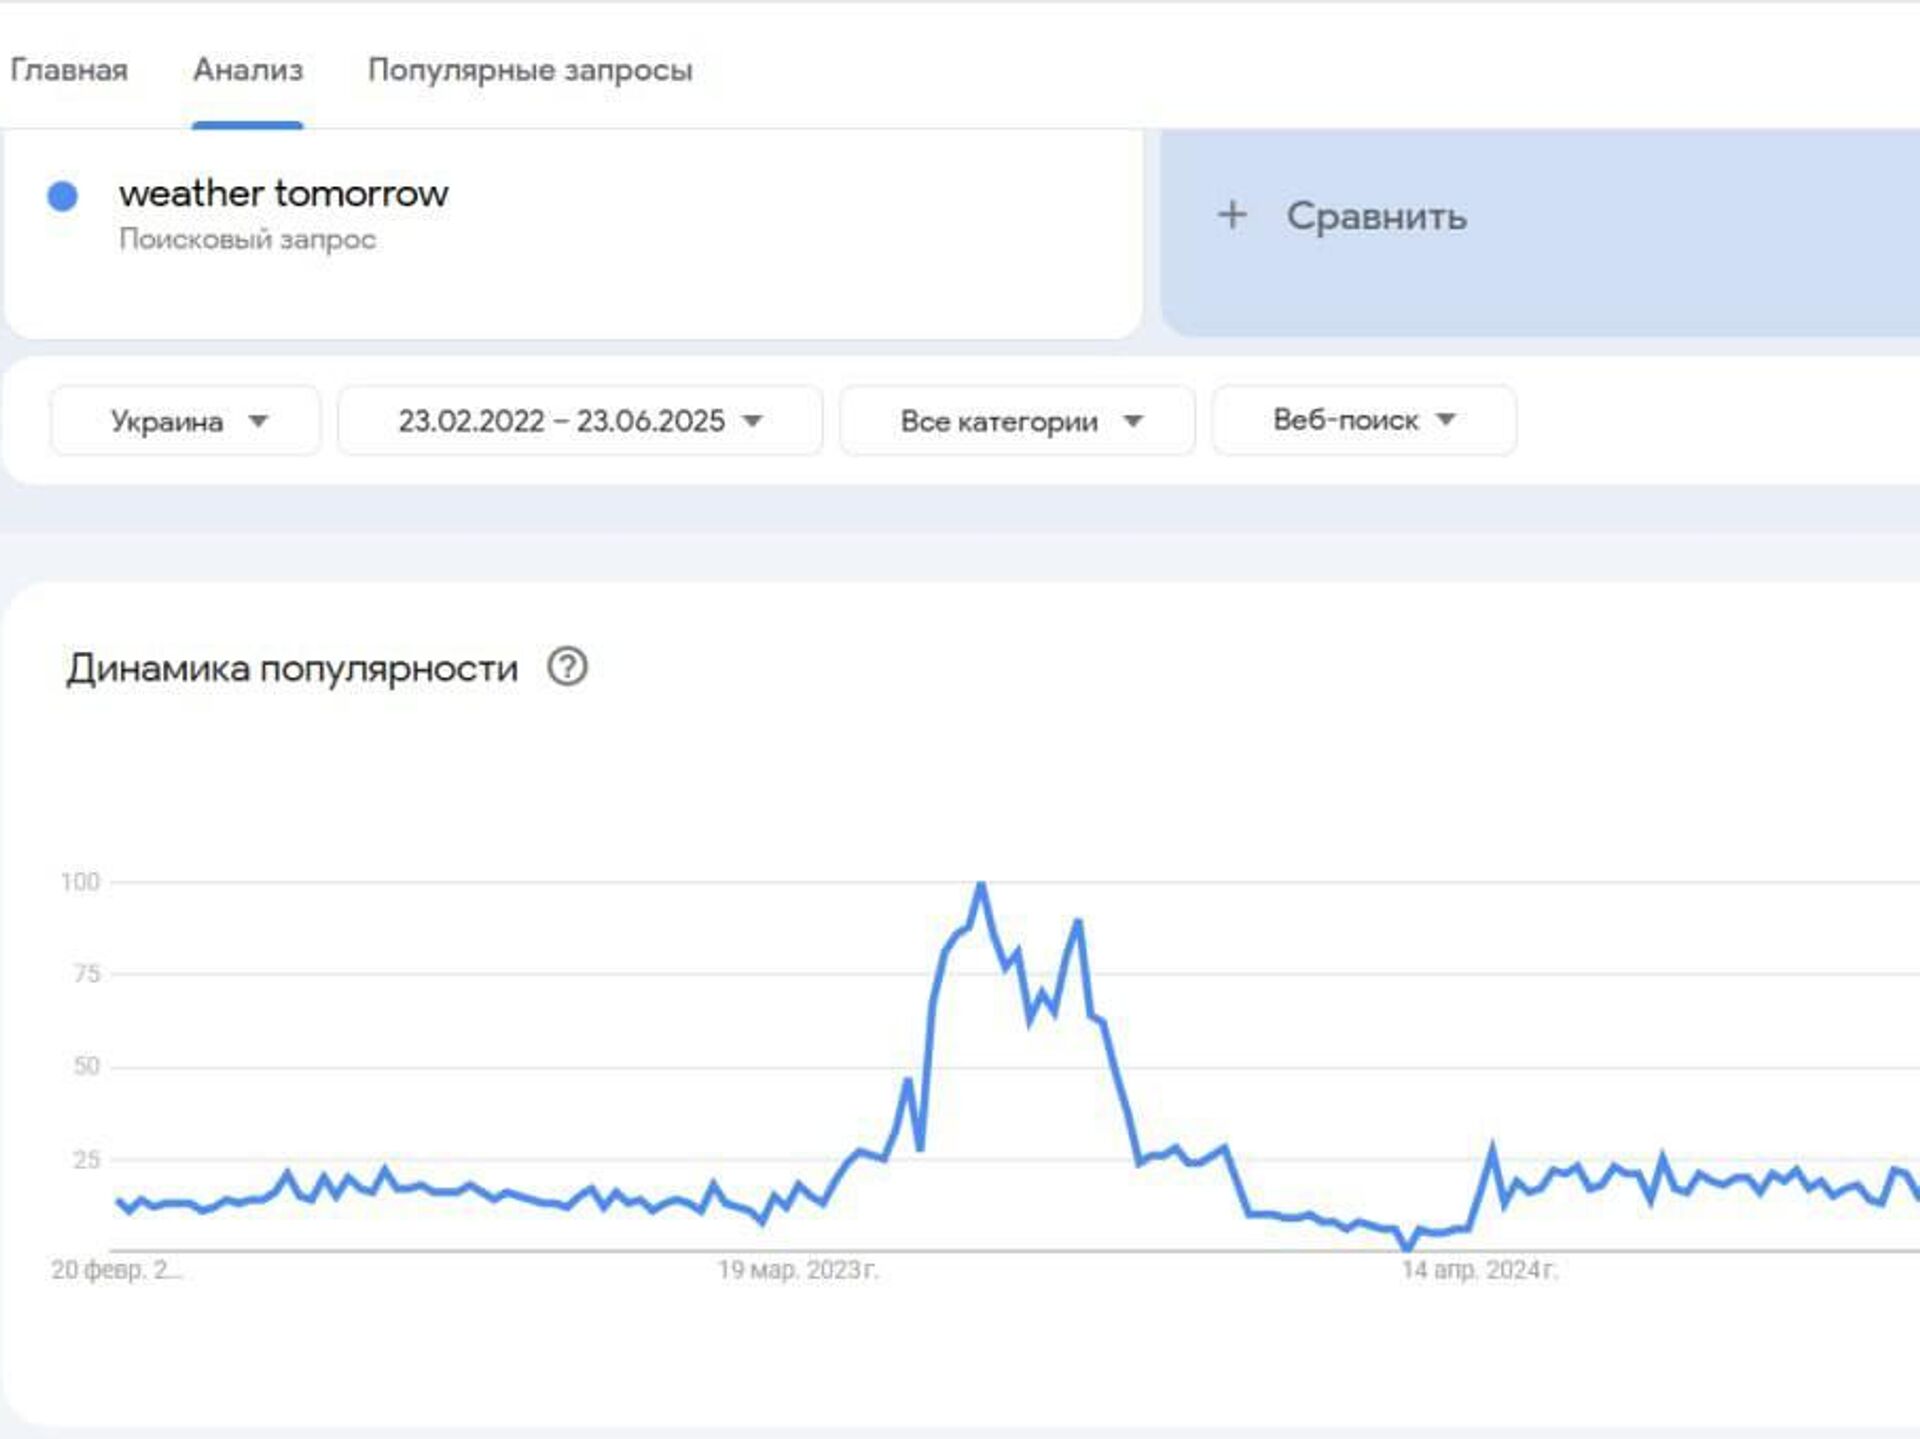Click the 19 мар. 2023 г. axis label
The width and height of the screenshot is (1920, 1439).
[x=798, y=1270]
